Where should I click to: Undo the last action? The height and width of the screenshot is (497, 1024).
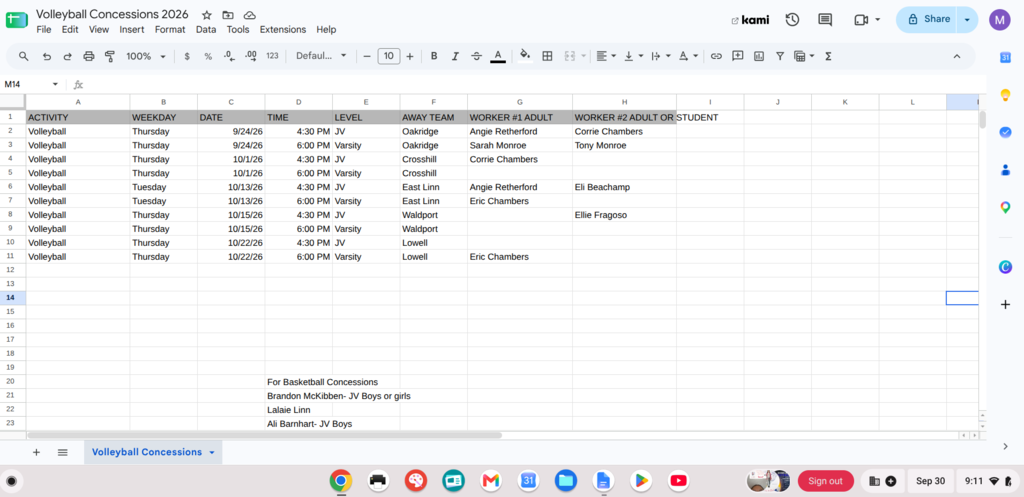tap(46, 56)
